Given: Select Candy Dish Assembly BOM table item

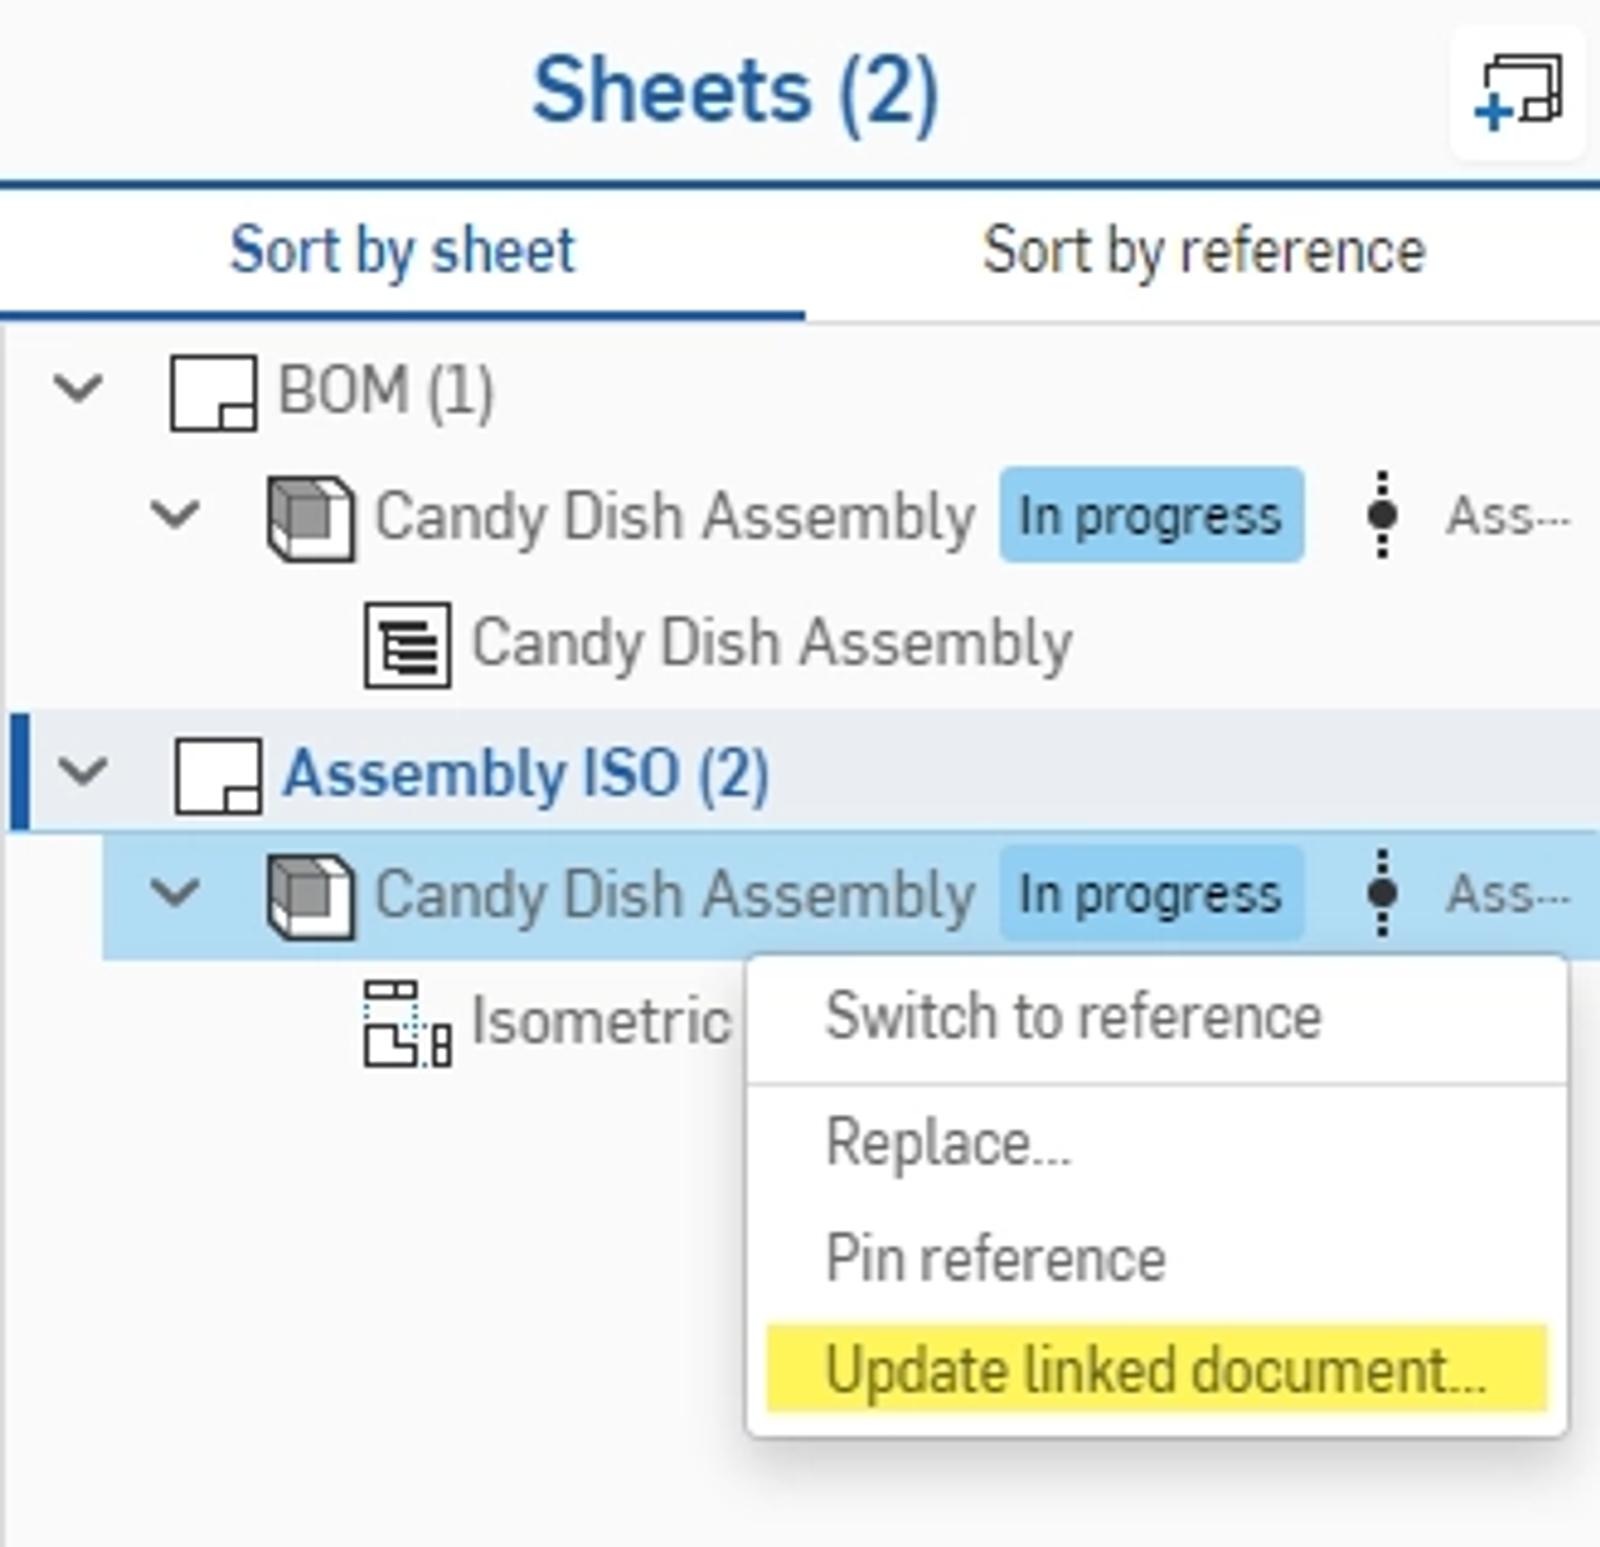Looking at the screenshot, I should coord(771,643).
